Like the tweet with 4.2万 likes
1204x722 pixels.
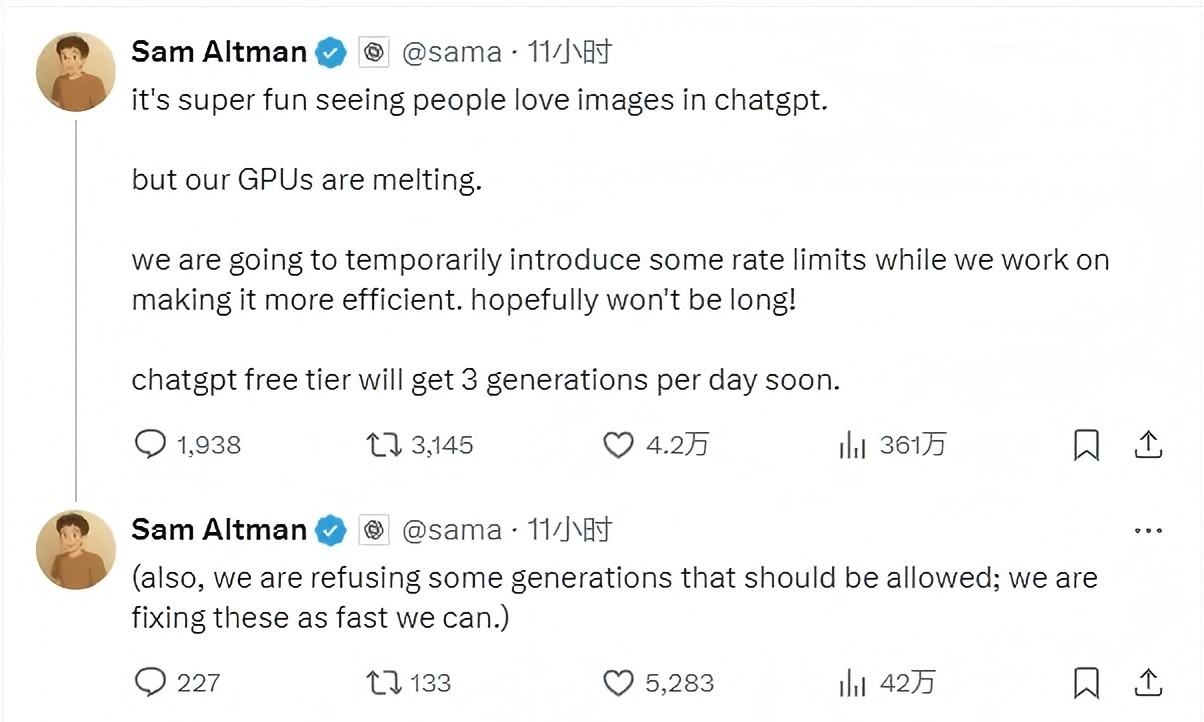point(656,445)
